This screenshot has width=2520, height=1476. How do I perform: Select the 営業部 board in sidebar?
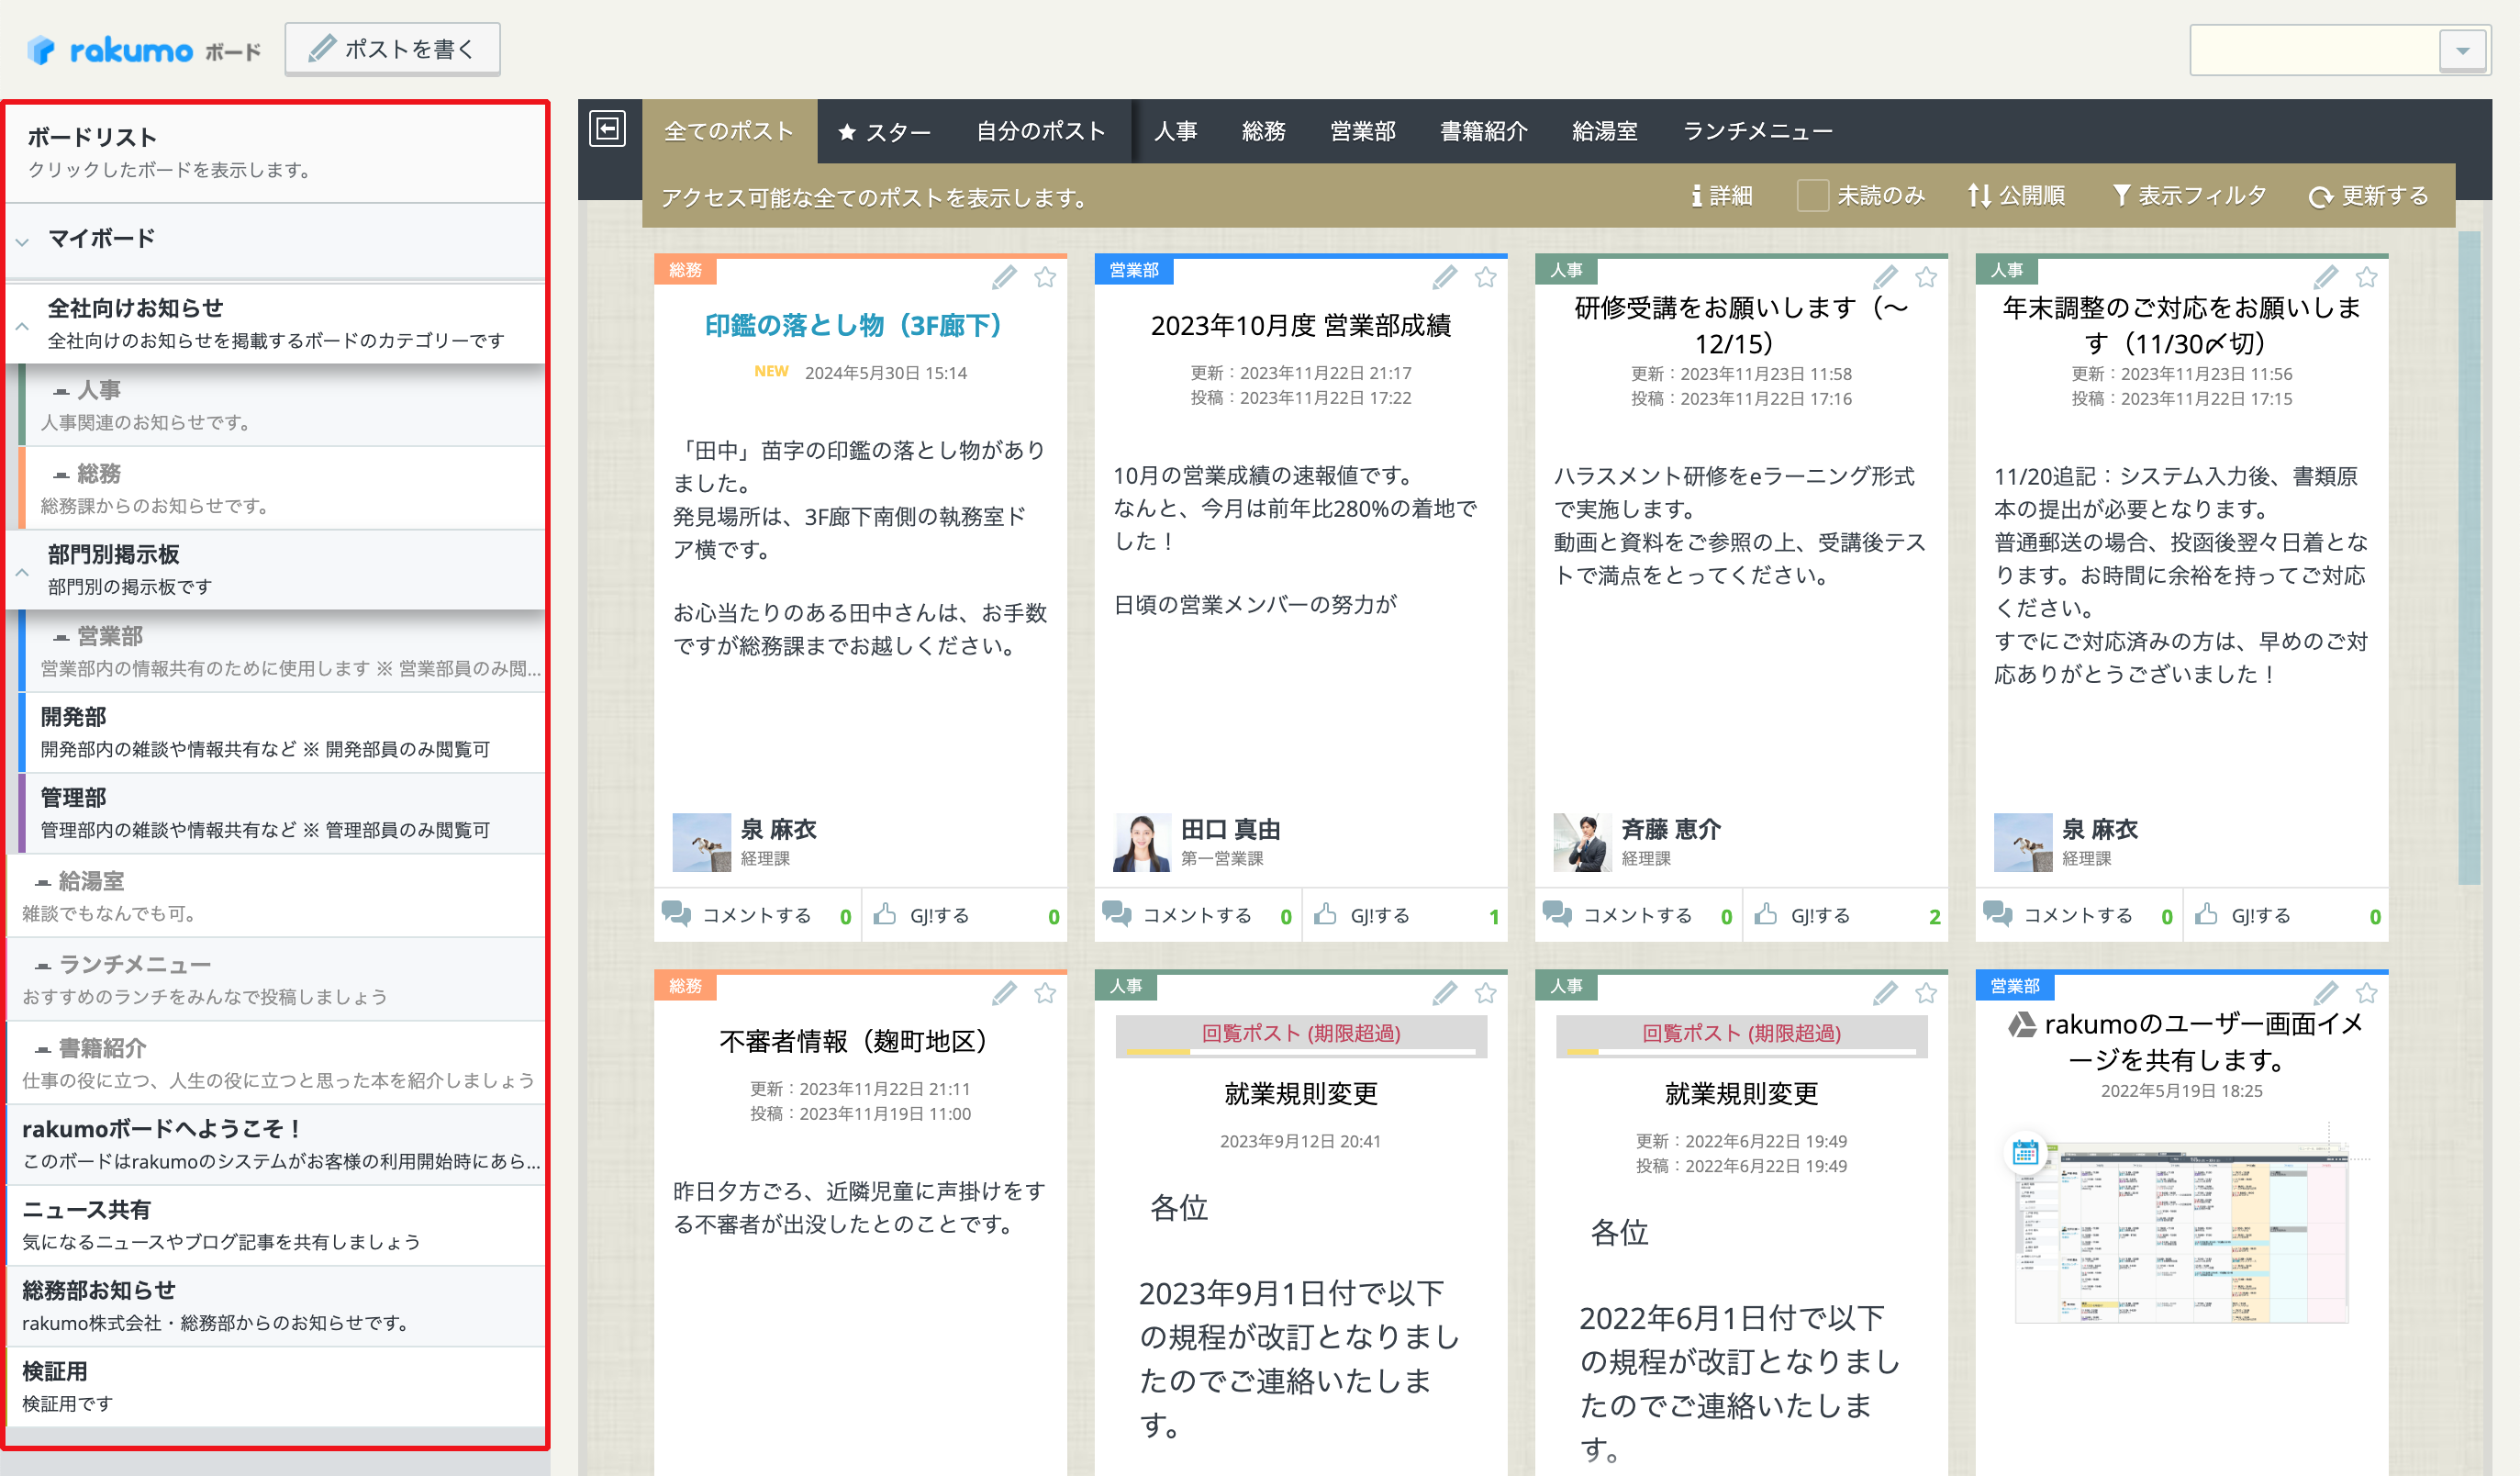pos(283,651)
